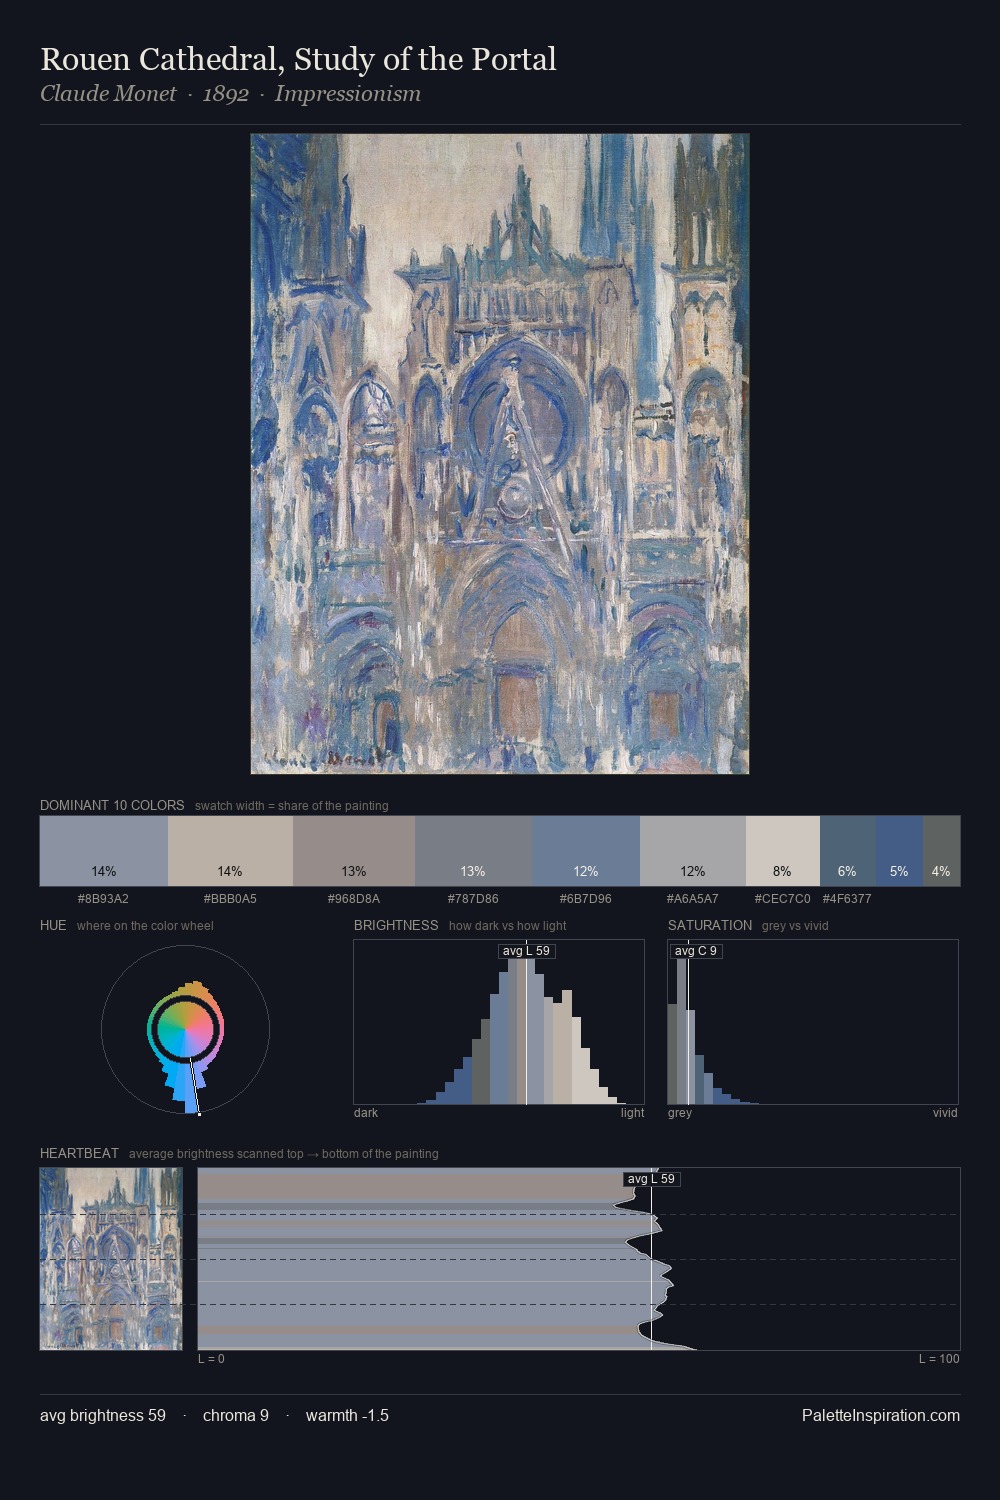
Task: Click the hex code #CEC7C0 text
Action: [x=783, y=899]
